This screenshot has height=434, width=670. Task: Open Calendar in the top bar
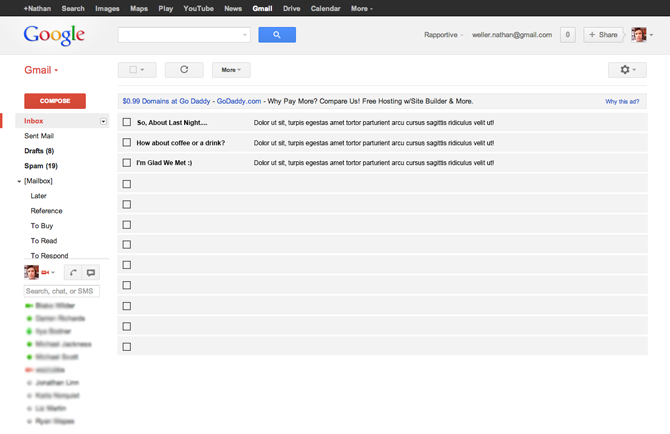click(325, 8)
